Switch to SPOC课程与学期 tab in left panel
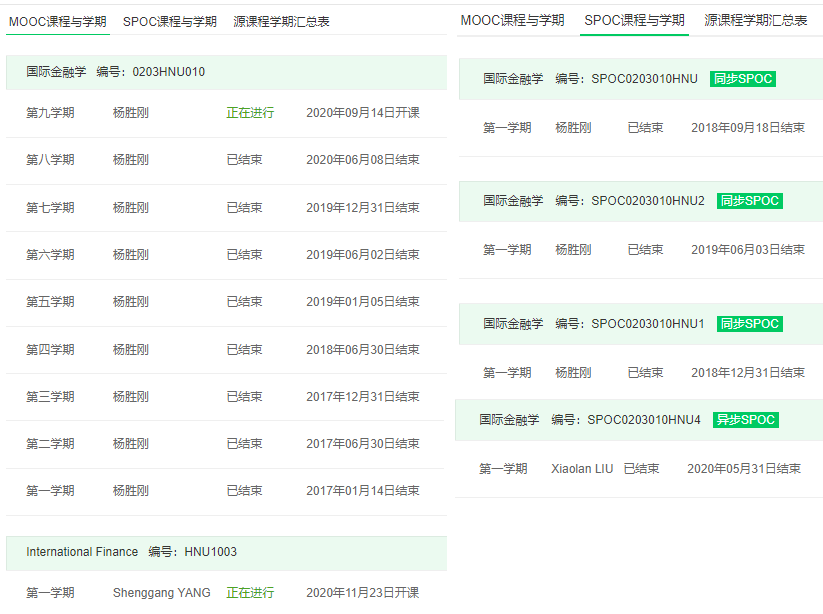The height and width of the screenshot is (614, 823). coord(169,21)
